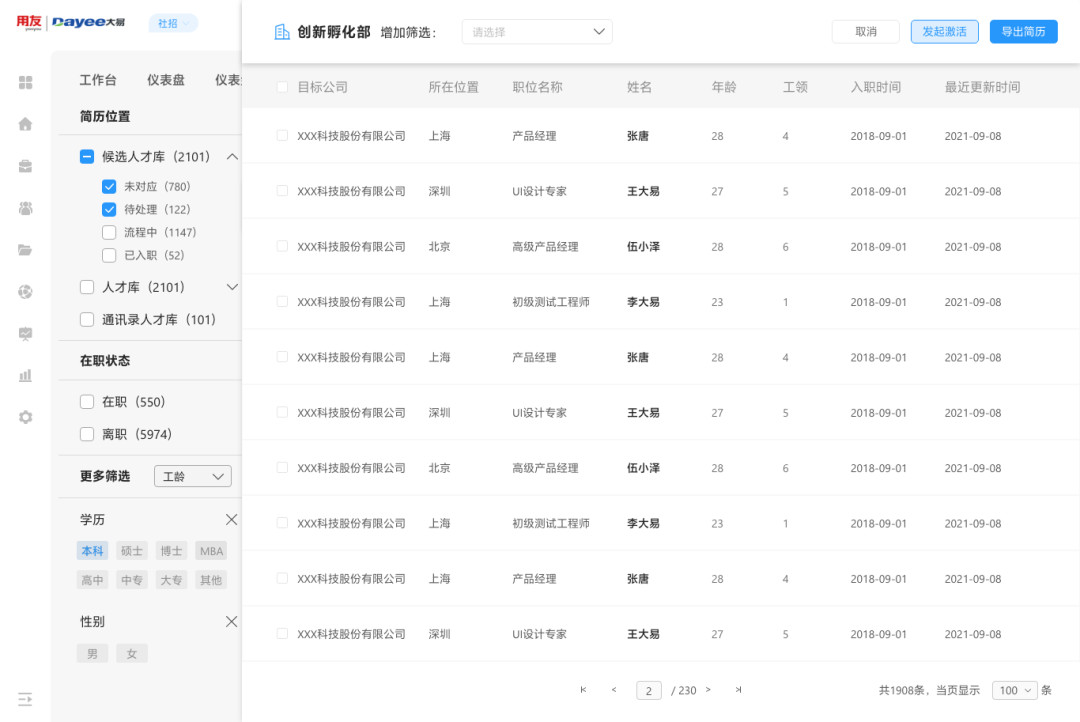Open the per-page count selector showing 100

[1014, 690]
